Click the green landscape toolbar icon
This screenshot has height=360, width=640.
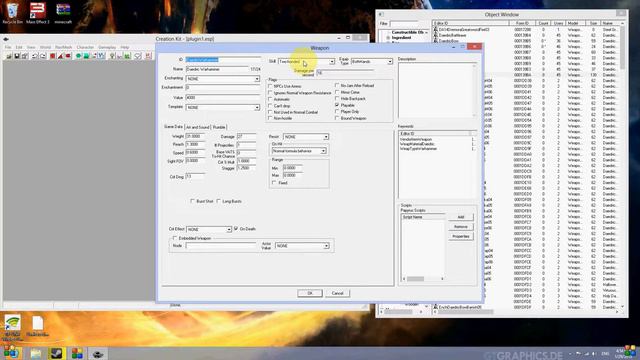coord(127,56)
